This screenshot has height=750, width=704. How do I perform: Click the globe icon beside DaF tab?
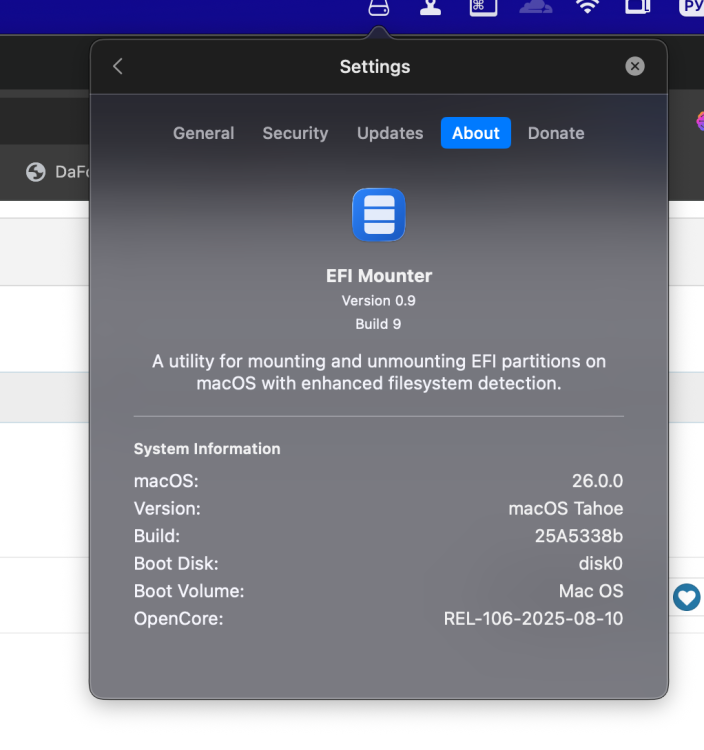coord(36,172)
